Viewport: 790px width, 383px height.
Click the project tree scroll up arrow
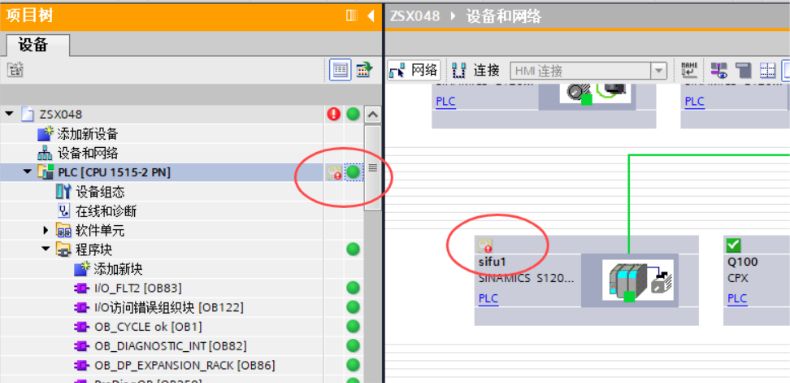(373, 114)
